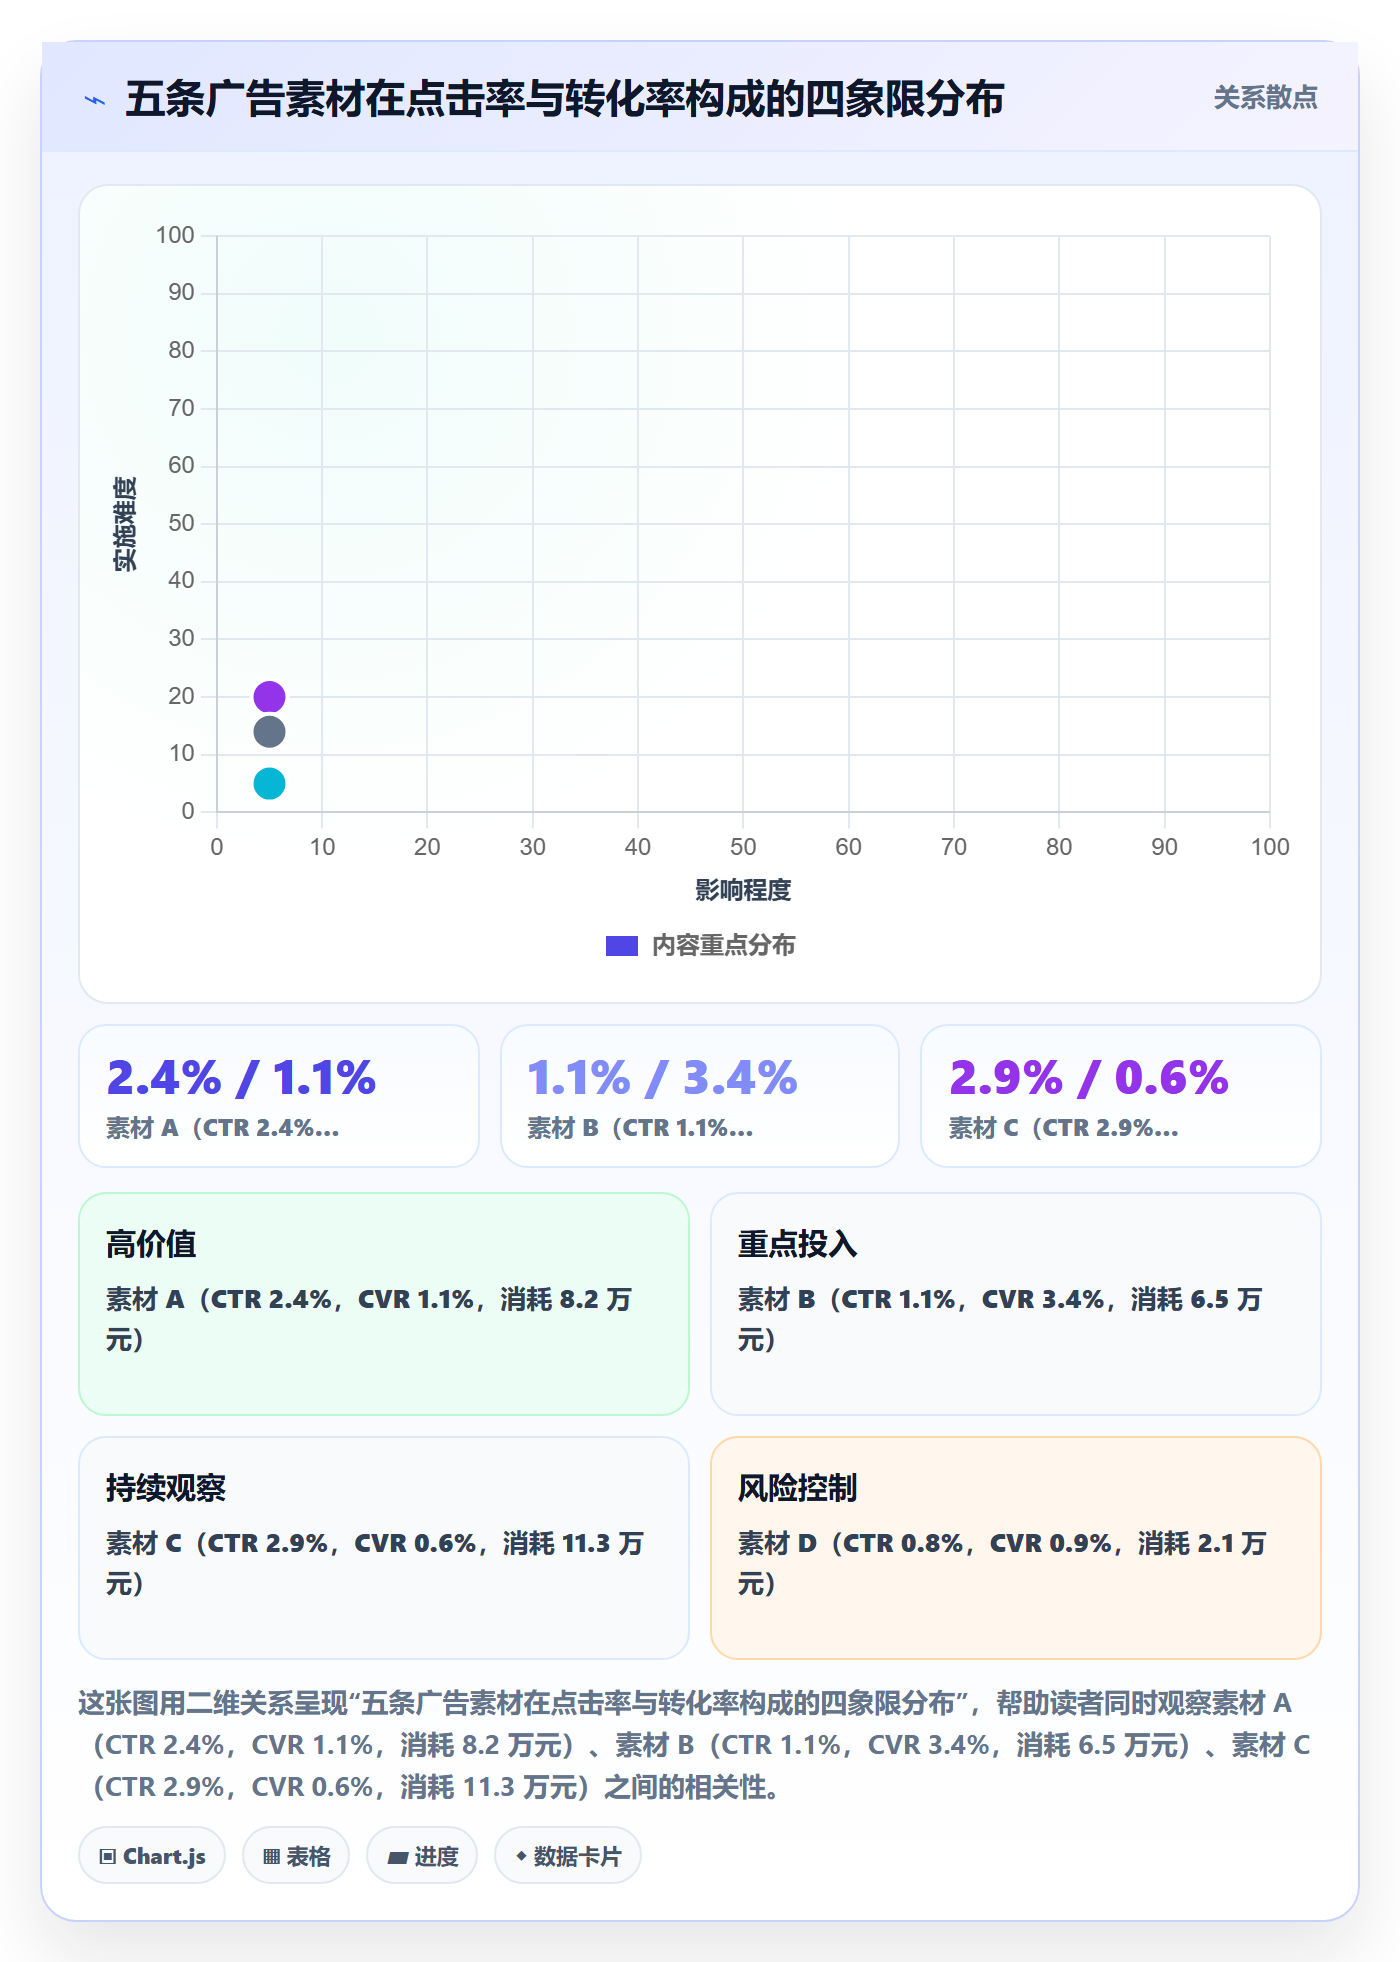The image size is (1400, 1962).
Task: Click the lightning bolt icon beside the title
Action: pos(95,100)
